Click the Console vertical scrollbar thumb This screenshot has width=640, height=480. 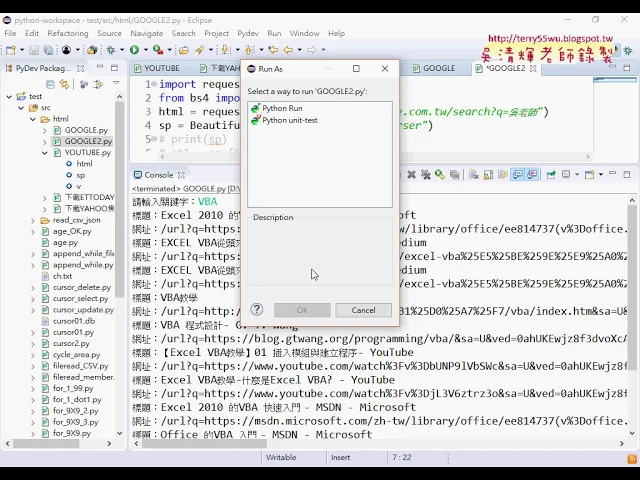[632, 288]
